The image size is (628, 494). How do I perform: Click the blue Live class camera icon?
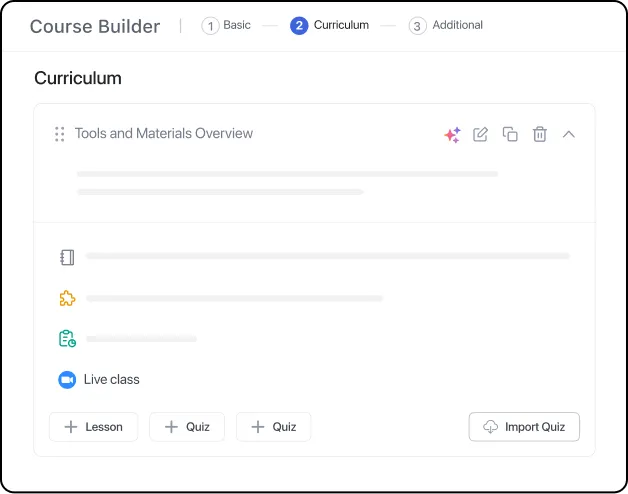tap(67, 380)
